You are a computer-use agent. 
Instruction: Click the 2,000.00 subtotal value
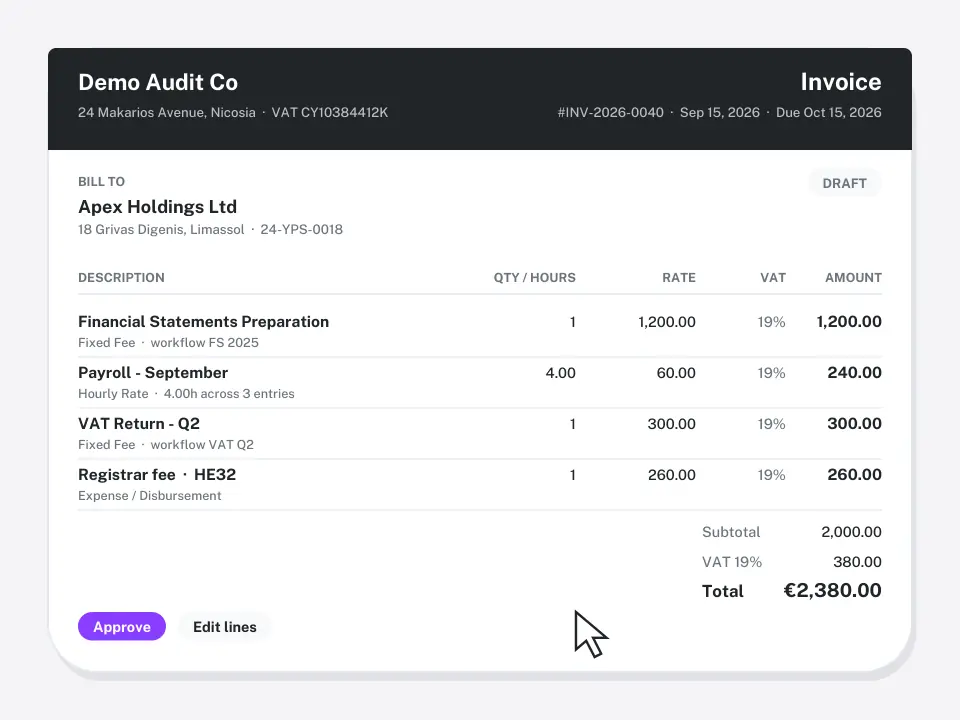point(851,532)
